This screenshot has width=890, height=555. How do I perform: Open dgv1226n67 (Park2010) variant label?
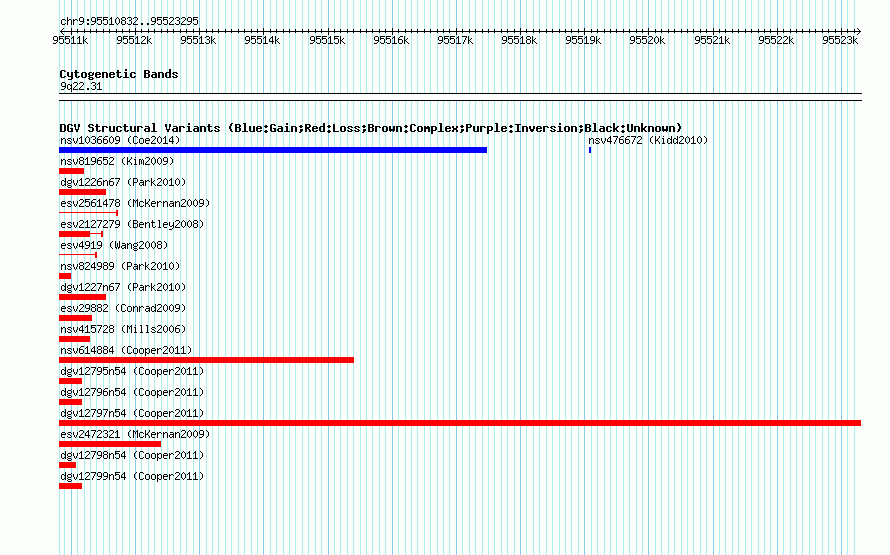pos(123,182)
